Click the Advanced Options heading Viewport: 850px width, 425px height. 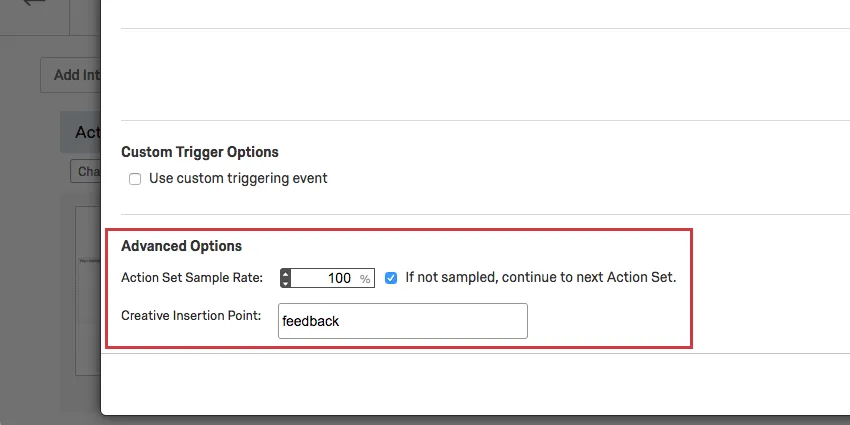point(181,246)
